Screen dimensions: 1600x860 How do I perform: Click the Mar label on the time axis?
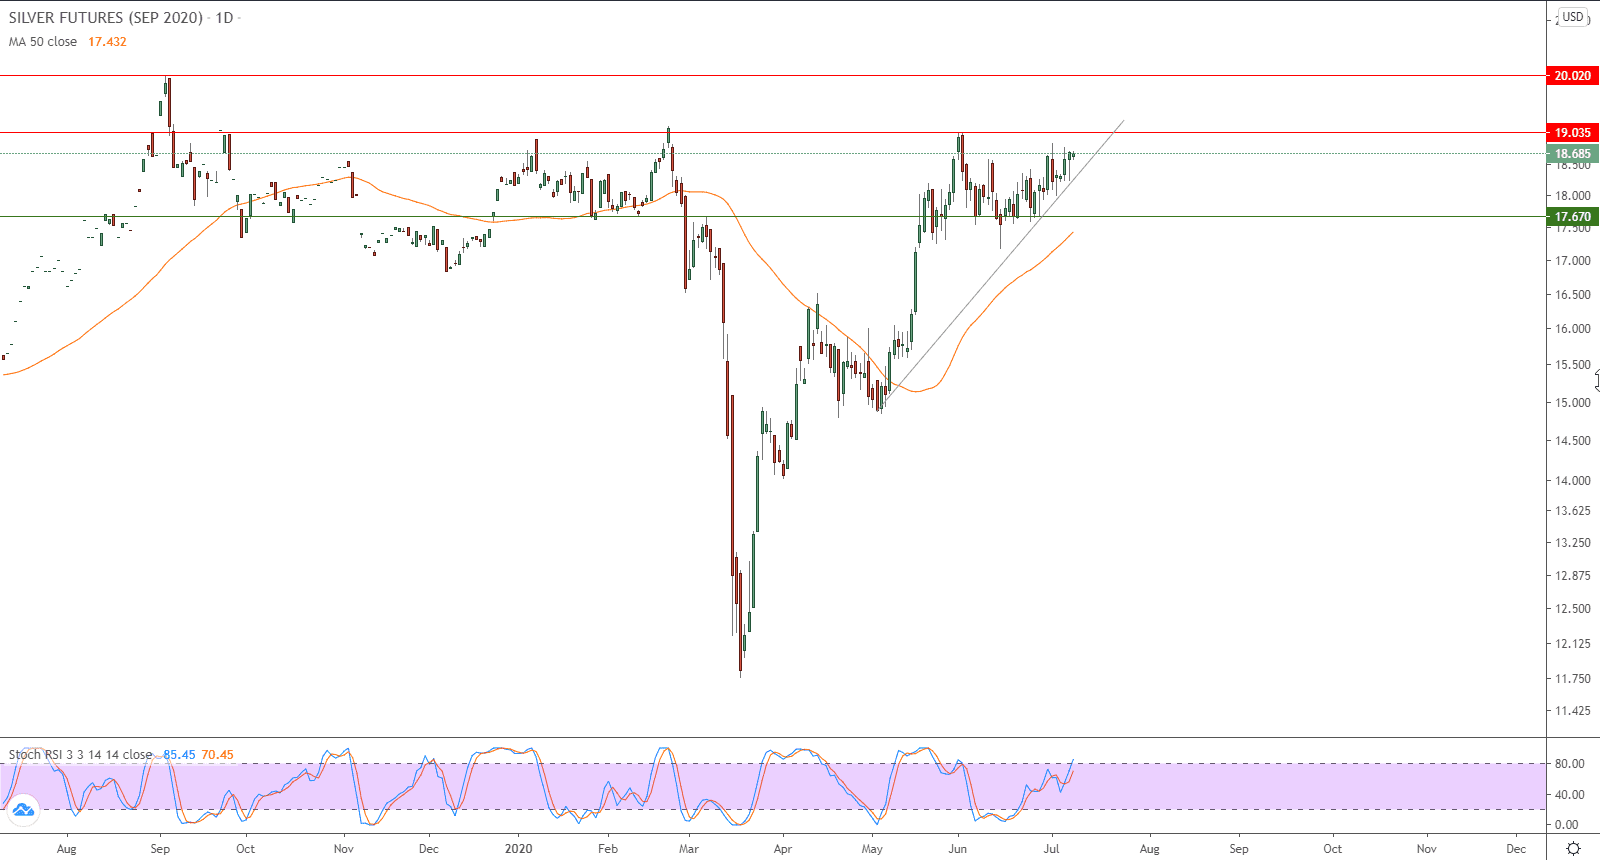point(689,849)
